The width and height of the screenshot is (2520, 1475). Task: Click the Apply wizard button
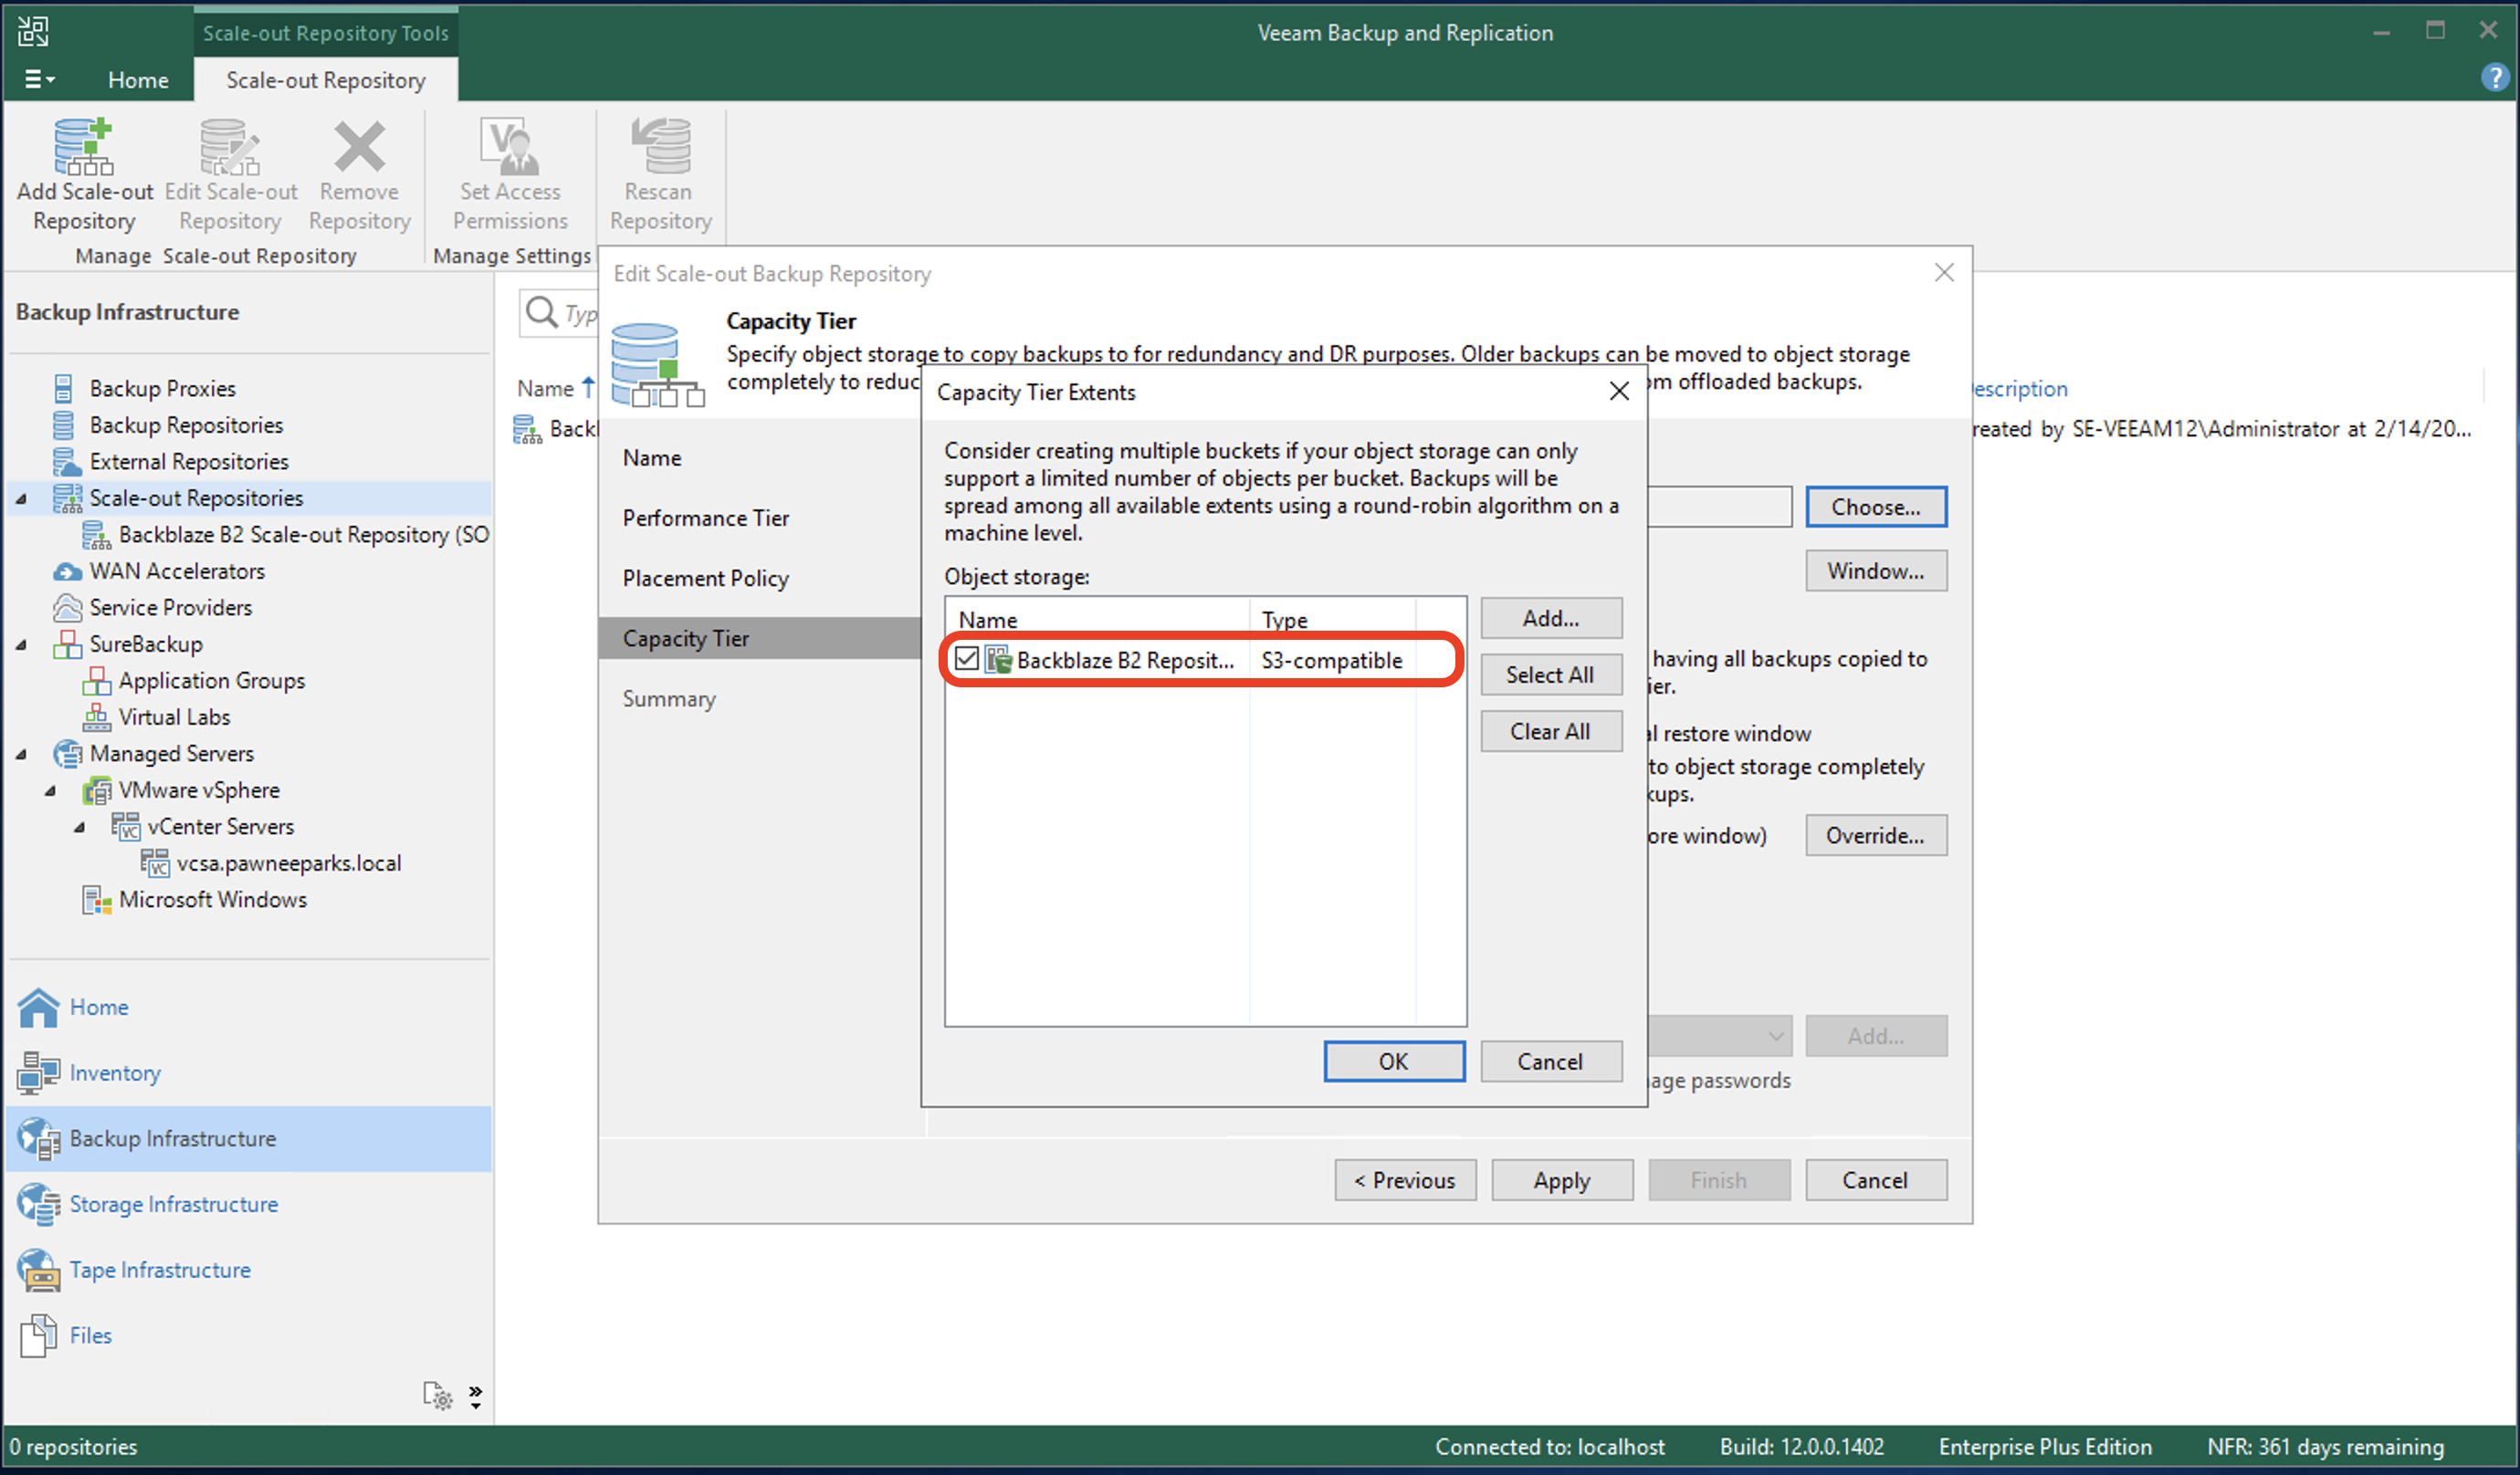[1562, 1180]
